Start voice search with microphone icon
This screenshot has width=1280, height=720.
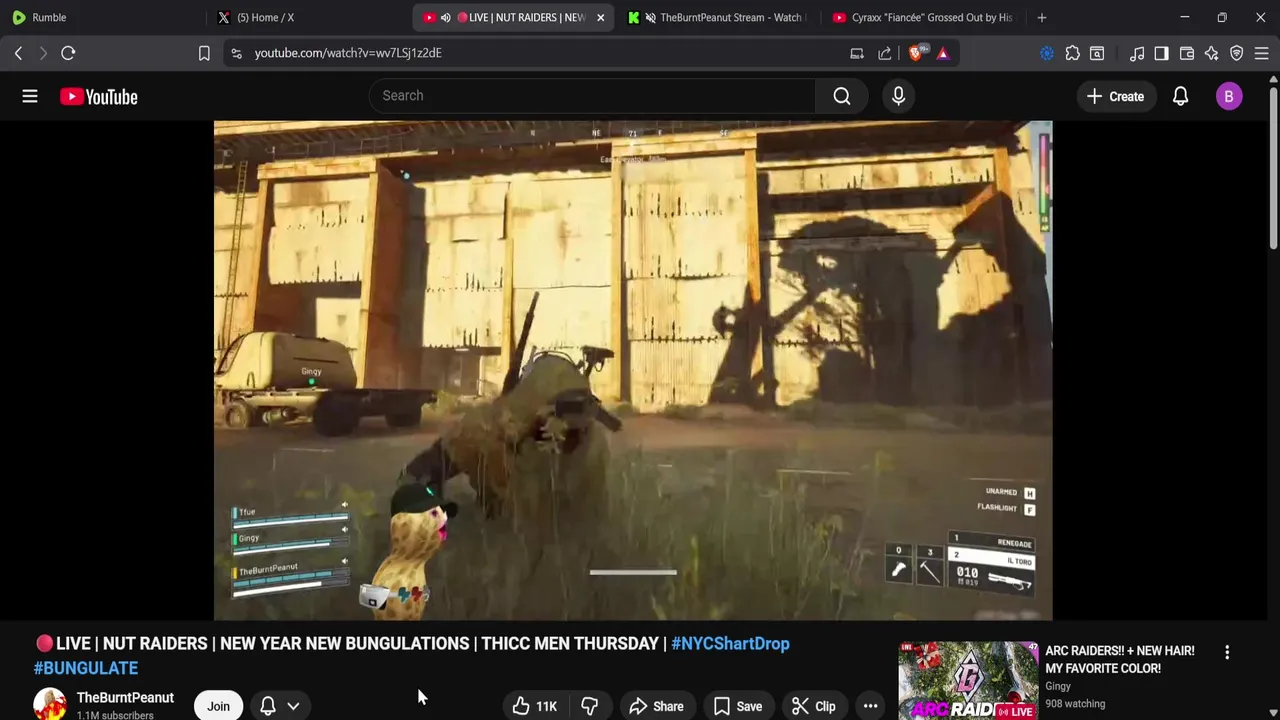pos(898,96)
